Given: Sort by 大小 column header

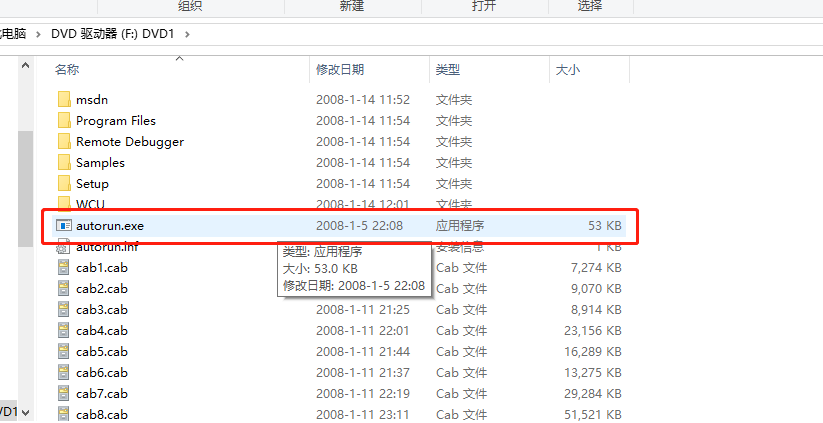Looking at the screenshot, I should 567,69.
